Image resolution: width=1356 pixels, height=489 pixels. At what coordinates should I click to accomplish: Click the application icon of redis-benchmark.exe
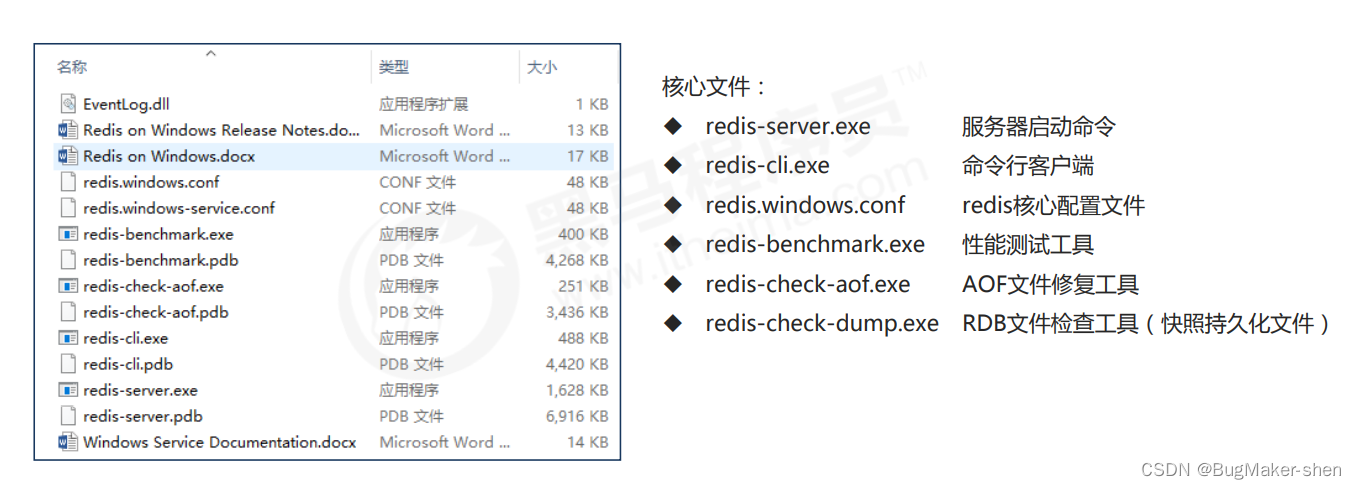point(68,234)
